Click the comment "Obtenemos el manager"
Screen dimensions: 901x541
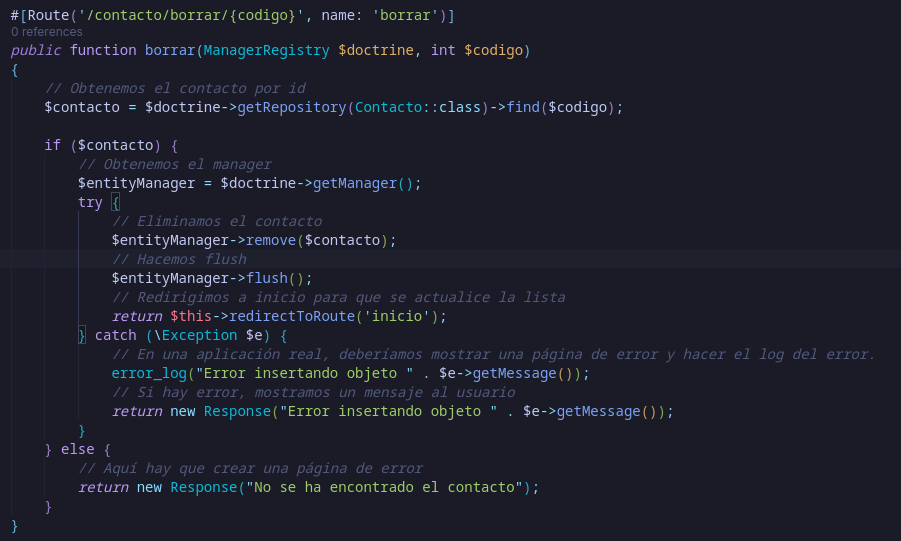pyautogui.click(x=175, y=164)
